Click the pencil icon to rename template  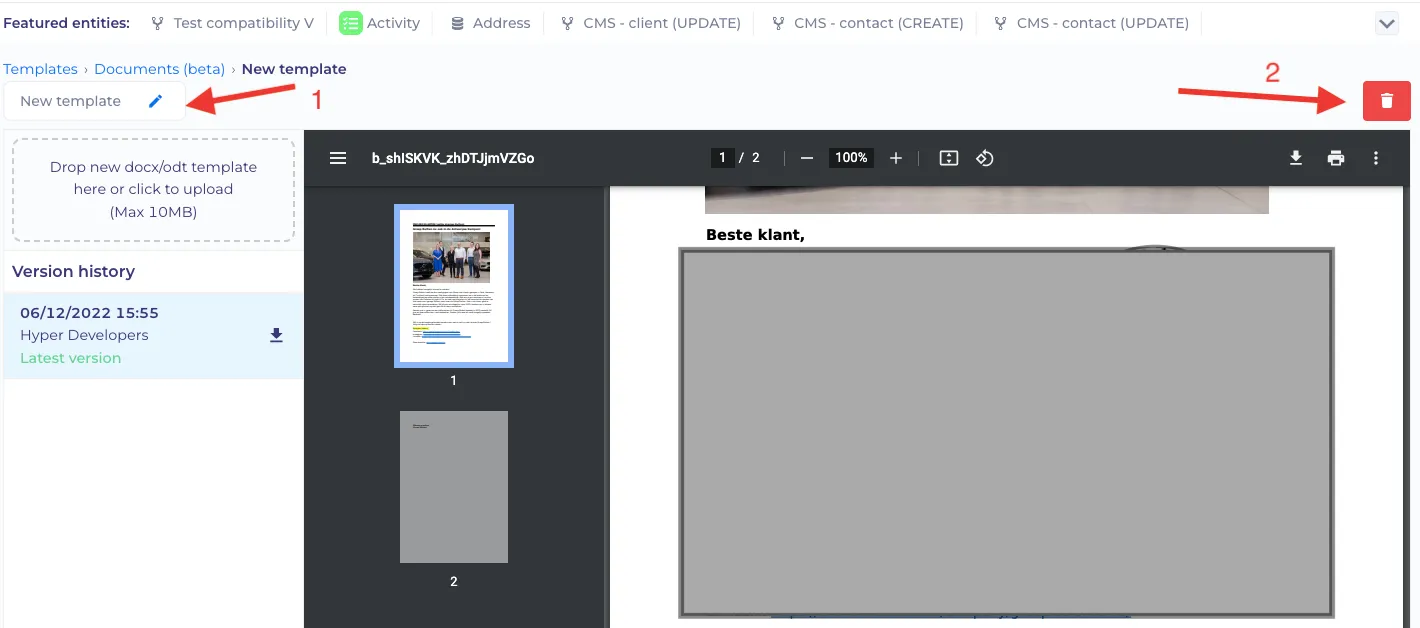pos(155,101)
